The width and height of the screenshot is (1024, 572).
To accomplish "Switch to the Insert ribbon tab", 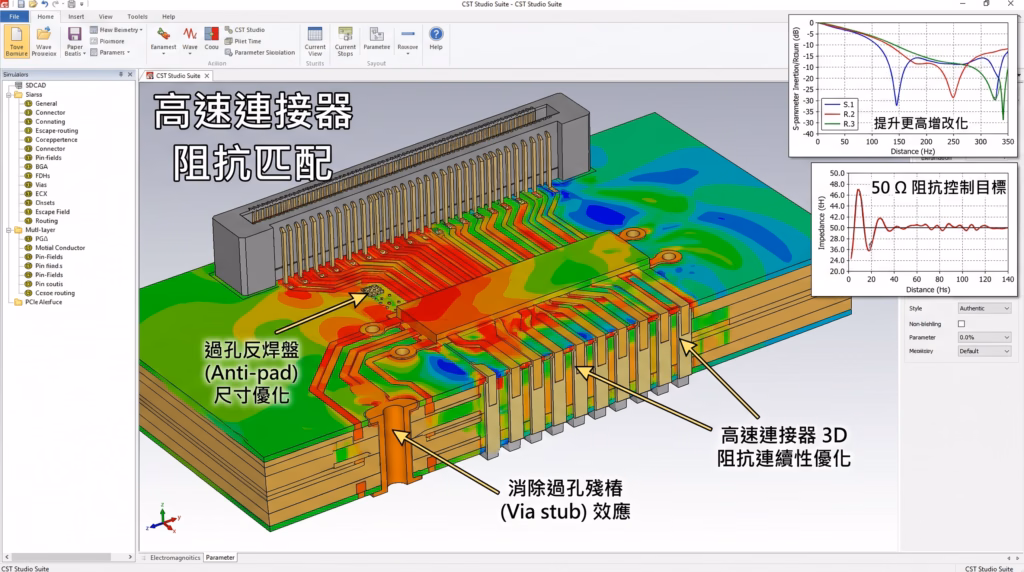I will [x=76, y=16].
